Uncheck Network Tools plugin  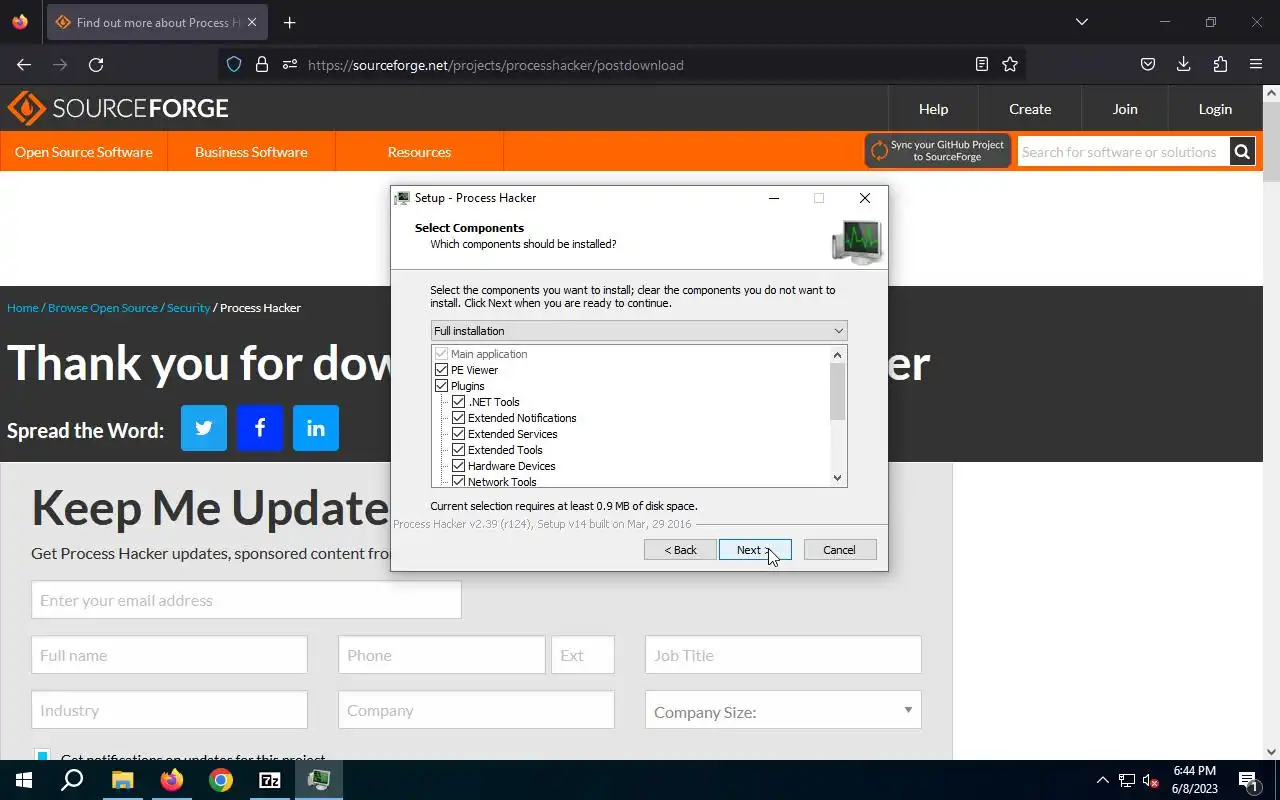point(459,481)
